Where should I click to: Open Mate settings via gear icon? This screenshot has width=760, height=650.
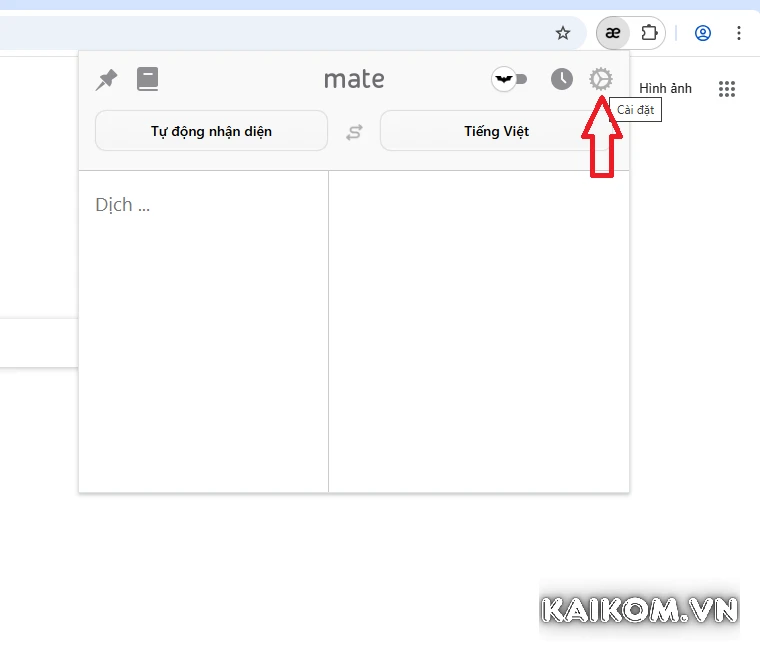pos(600,79)
